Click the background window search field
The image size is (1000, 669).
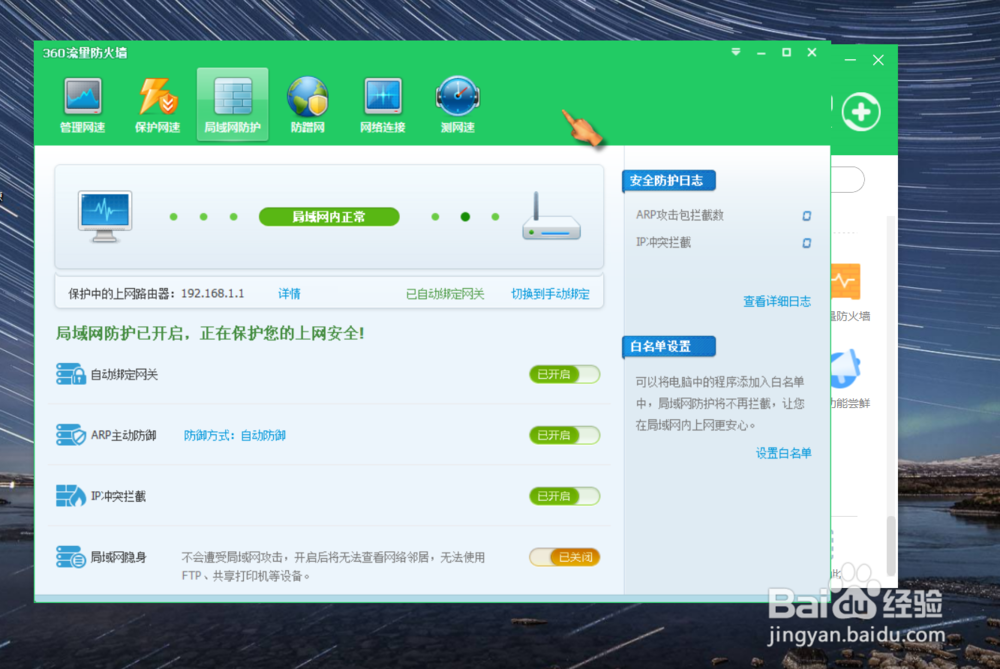[x=848, y=180]
